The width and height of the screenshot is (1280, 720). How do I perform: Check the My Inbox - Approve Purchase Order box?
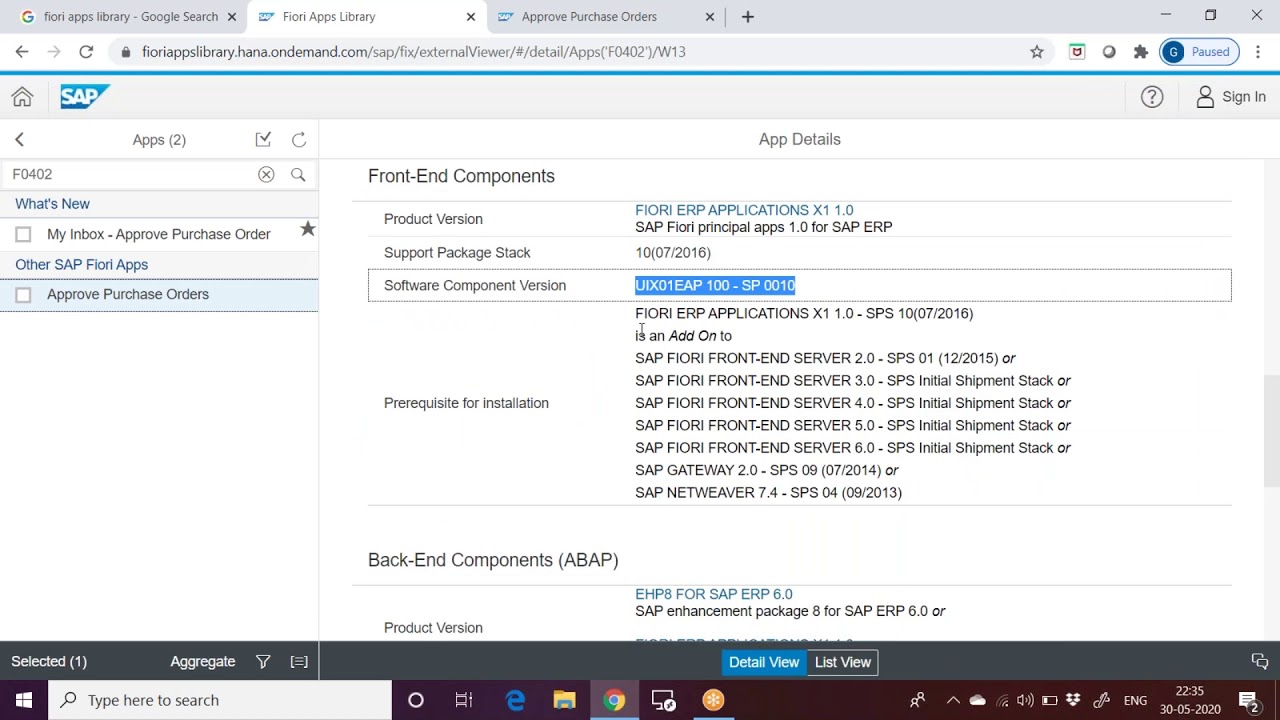tap(23, 234)
